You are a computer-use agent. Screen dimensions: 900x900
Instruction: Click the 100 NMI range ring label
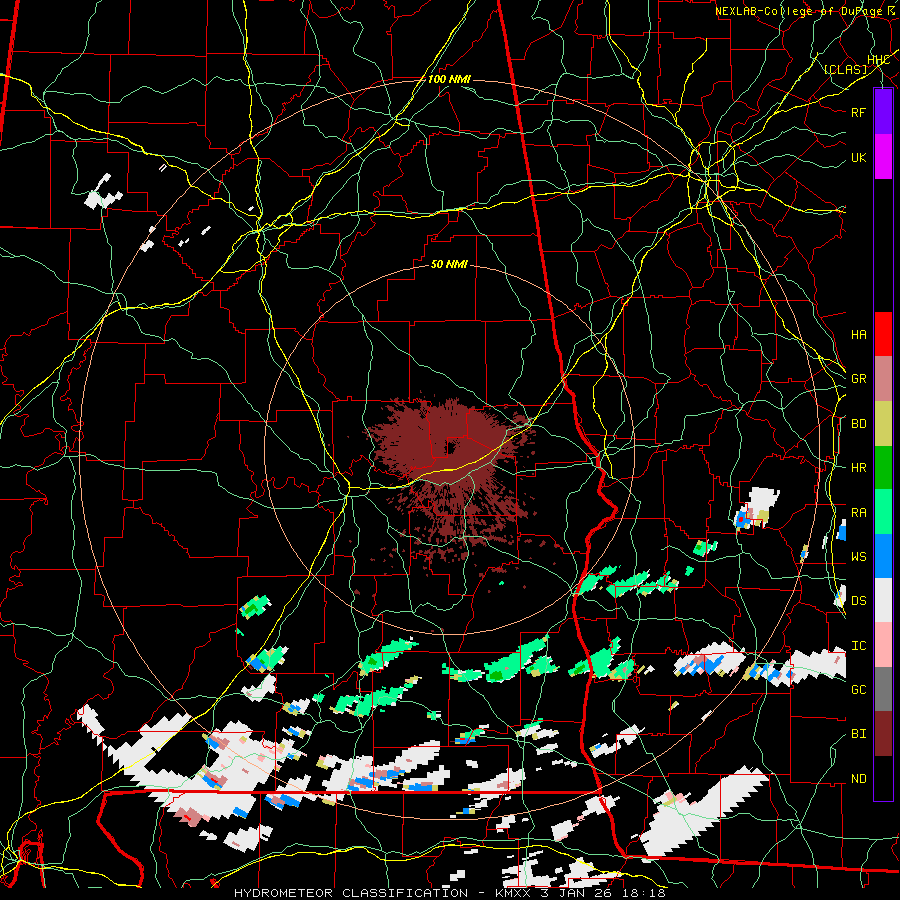pyautogui.click(x=449, y=79)
